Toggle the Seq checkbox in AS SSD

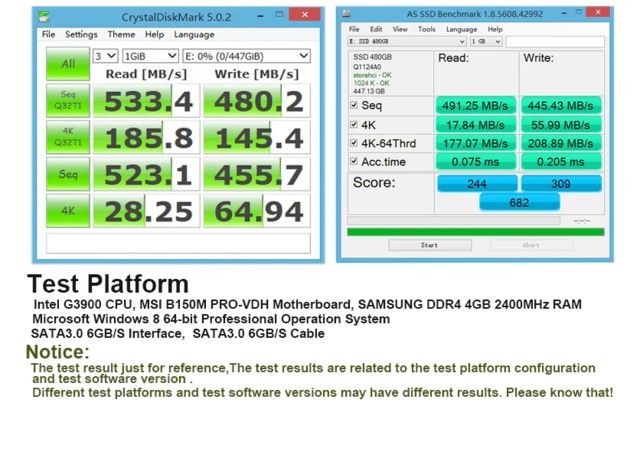point(353,105)
